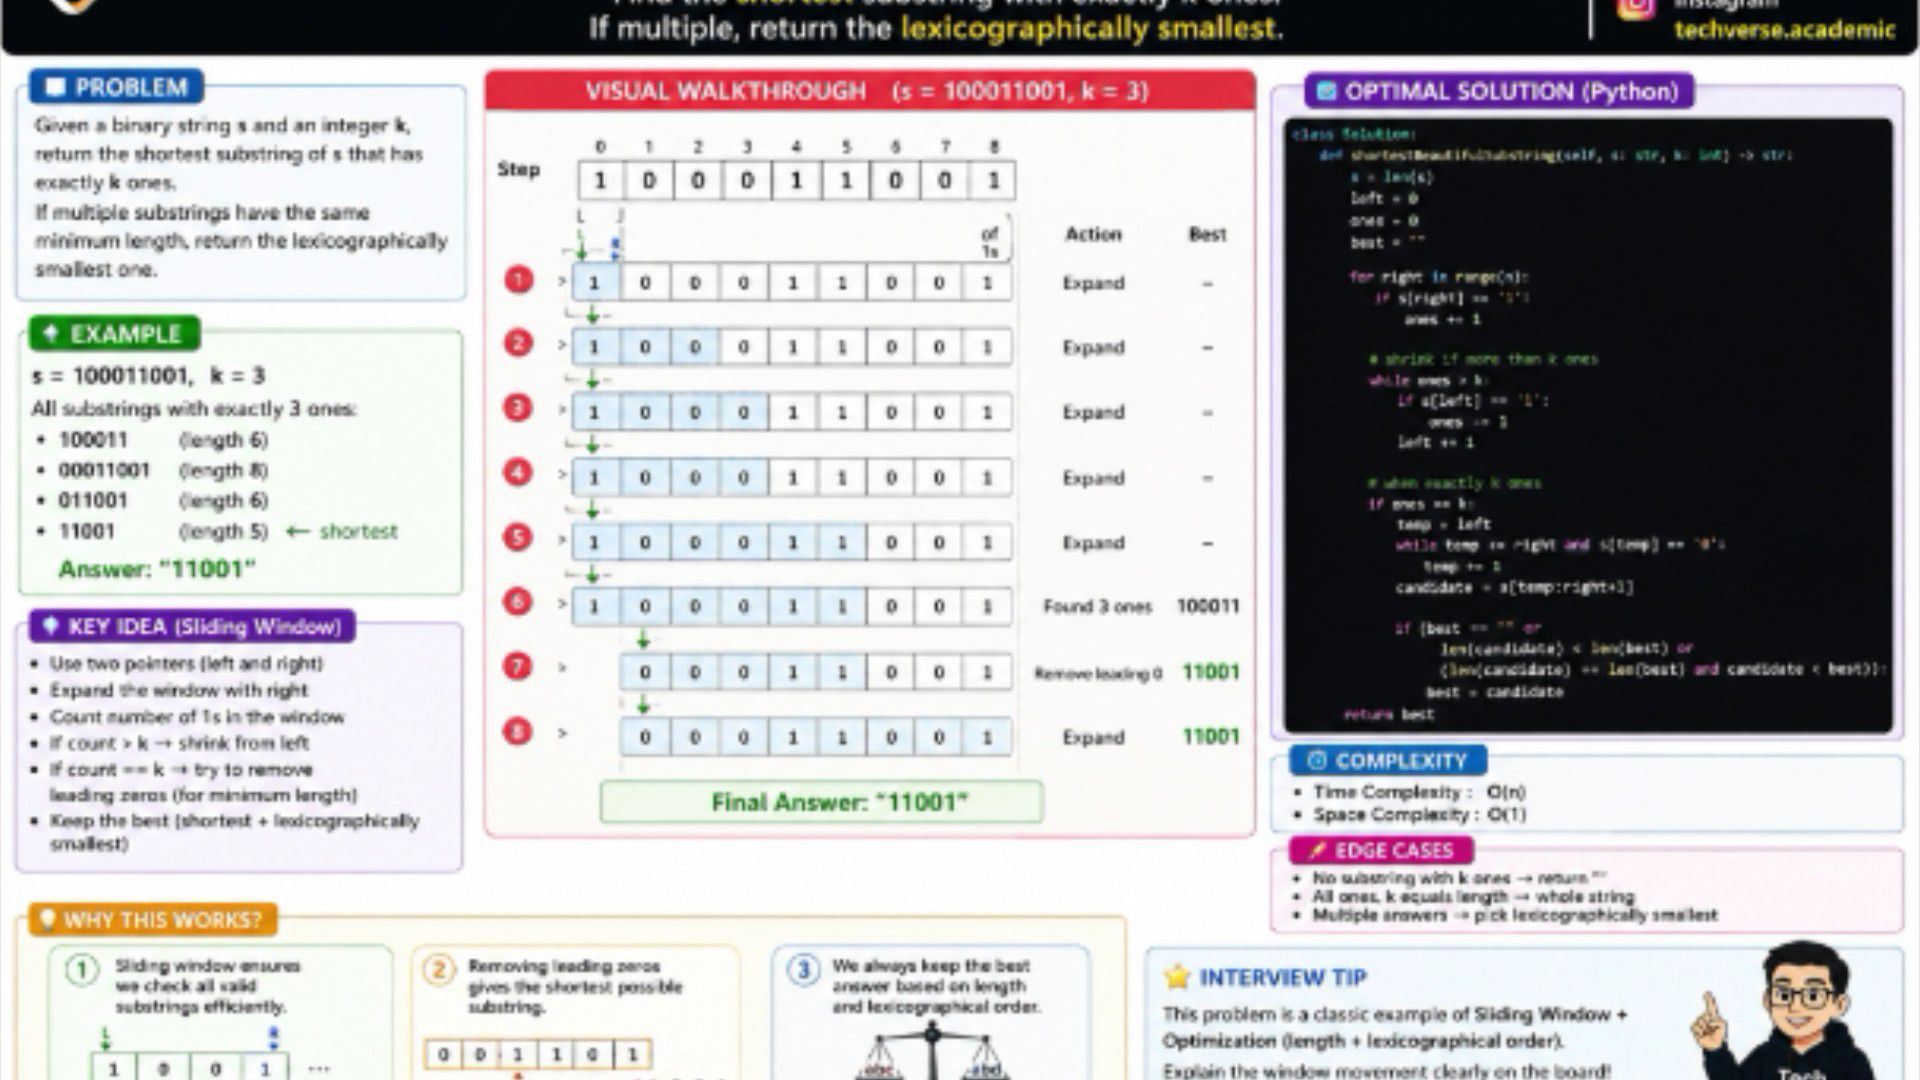Click "Use two pointers (left and right)"
This screenshot has height=1080, width=1920.
187,663
